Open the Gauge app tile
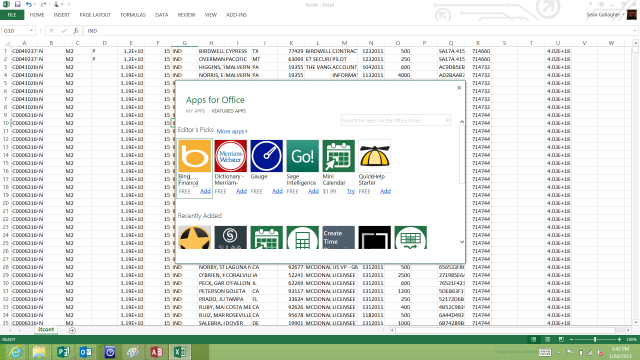Viewport: 640px width, 360px height. pyautogui.click(x=267, y=156)
